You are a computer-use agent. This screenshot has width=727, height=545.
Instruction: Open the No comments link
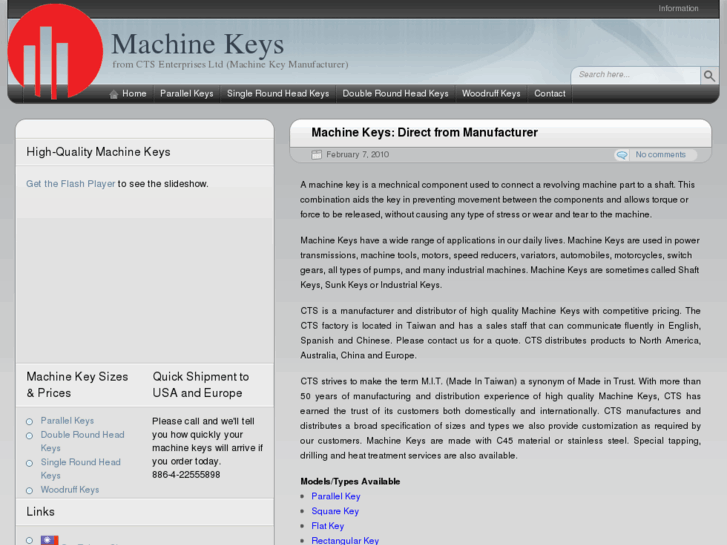[660, 154]
